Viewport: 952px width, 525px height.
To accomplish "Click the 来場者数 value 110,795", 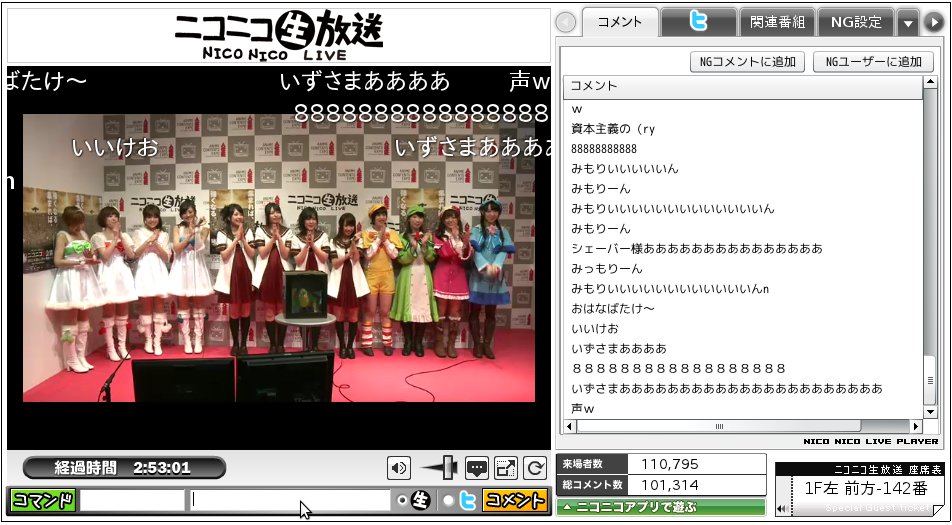I will (x=670, y=464).
